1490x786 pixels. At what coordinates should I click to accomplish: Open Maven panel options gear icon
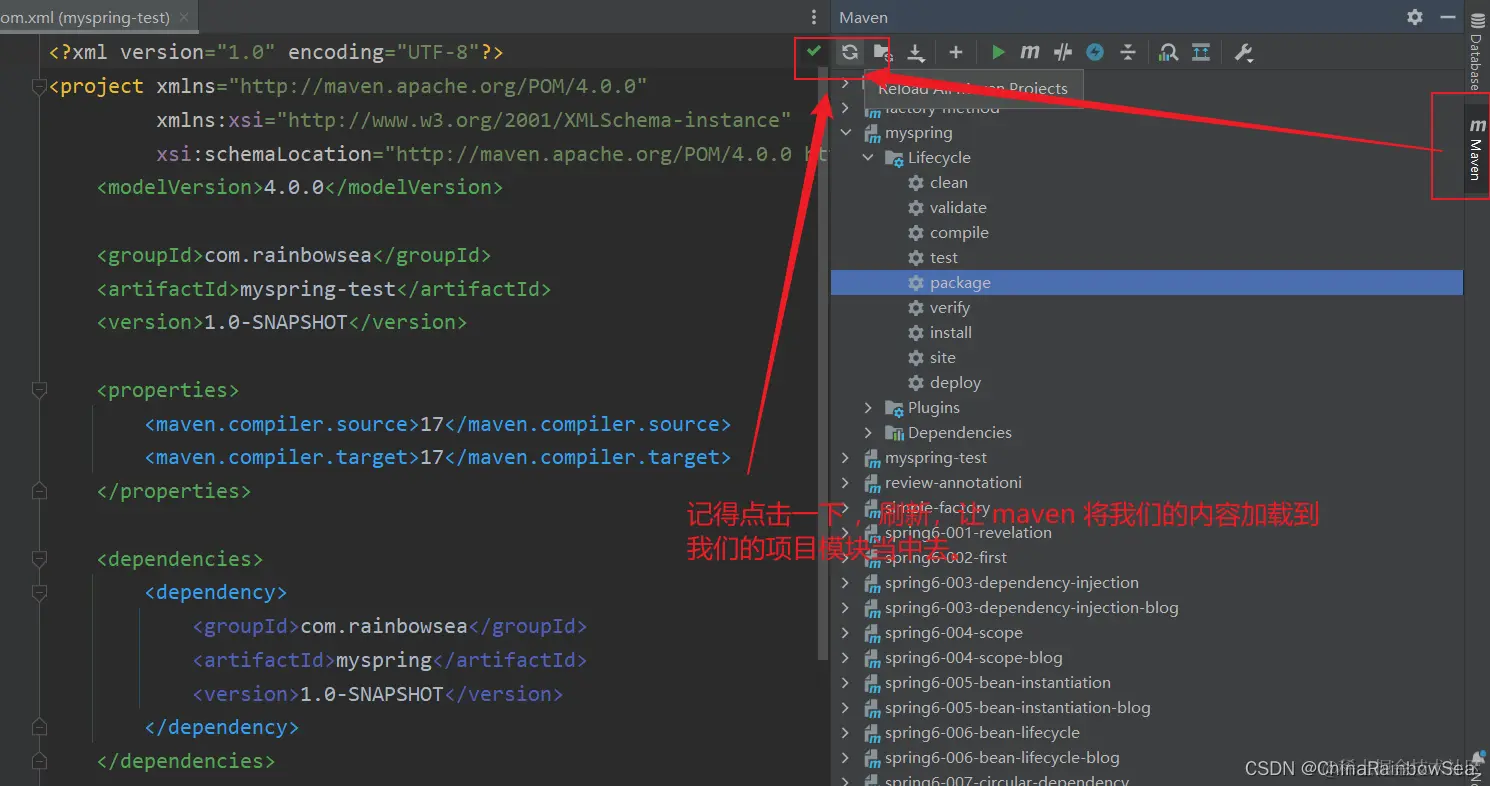(x=1415, y=17)
